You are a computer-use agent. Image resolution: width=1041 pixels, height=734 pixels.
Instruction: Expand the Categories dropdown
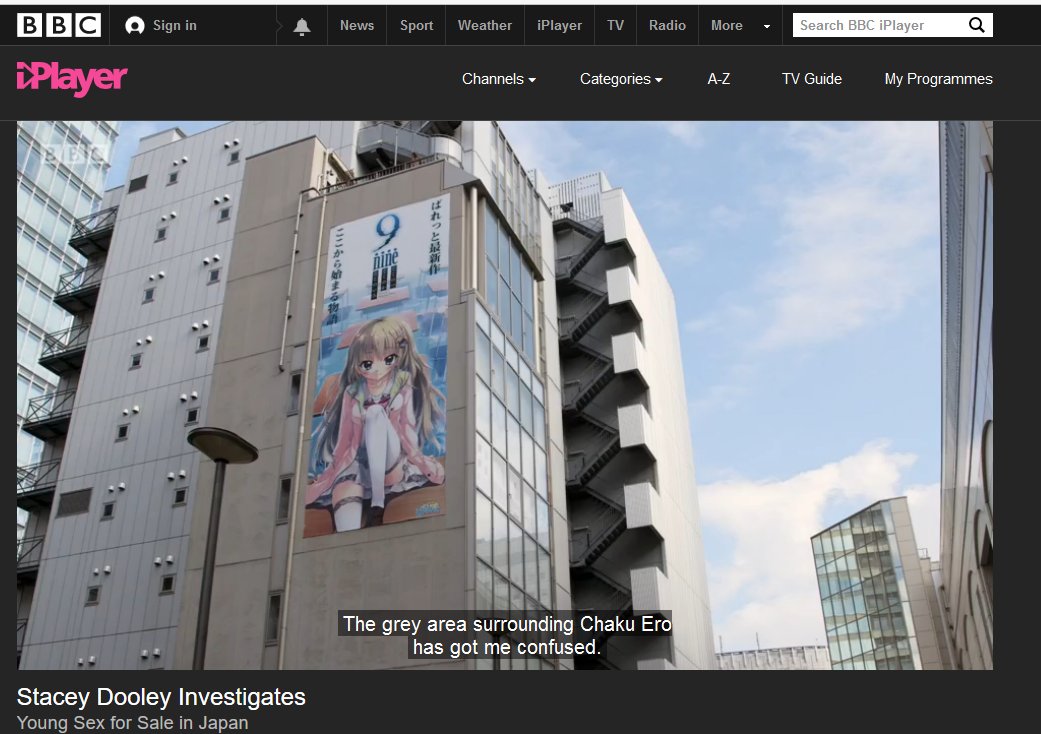point(621,79)
